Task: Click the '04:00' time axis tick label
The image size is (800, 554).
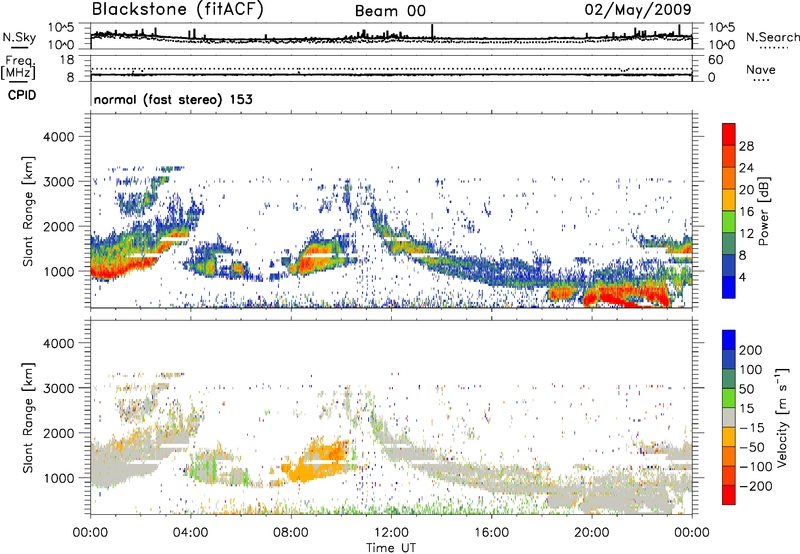Action: 190,533
